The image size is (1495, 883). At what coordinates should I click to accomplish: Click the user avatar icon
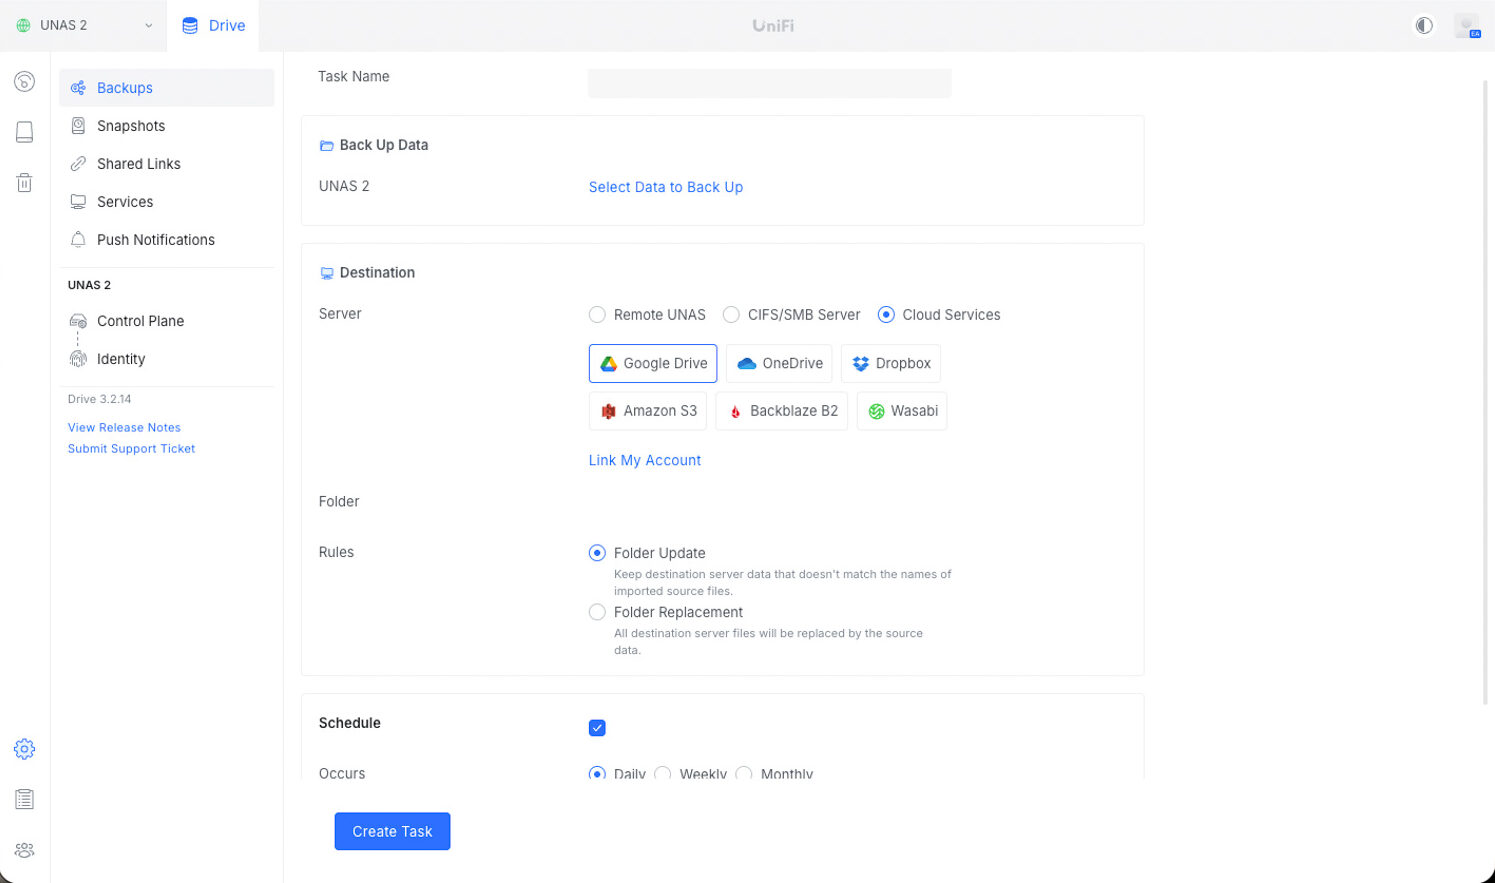click(1467, 26)
